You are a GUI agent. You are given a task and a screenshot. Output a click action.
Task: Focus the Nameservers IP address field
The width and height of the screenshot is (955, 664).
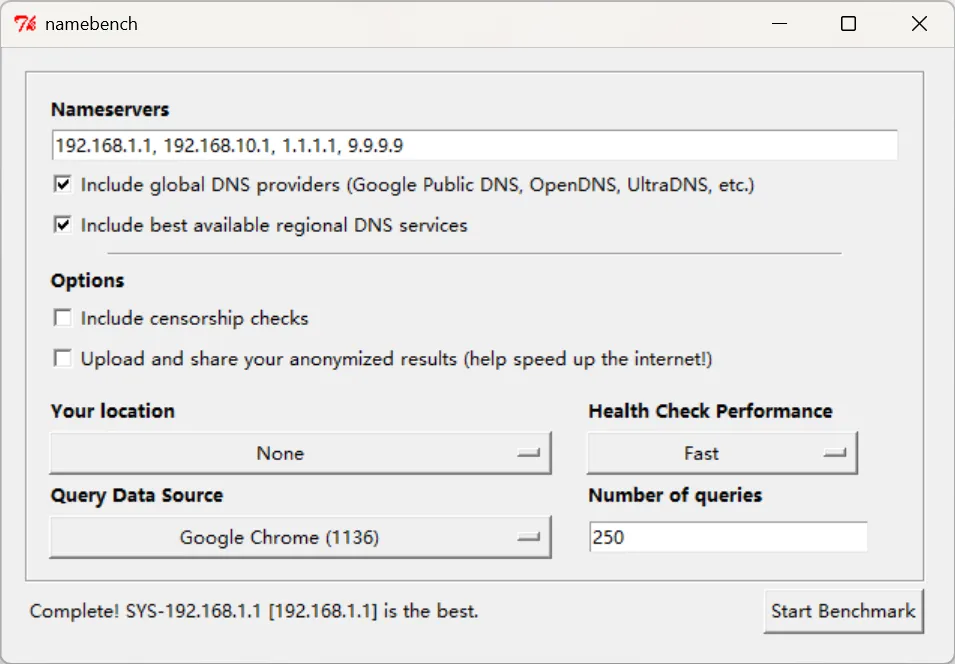pos(474,146)
